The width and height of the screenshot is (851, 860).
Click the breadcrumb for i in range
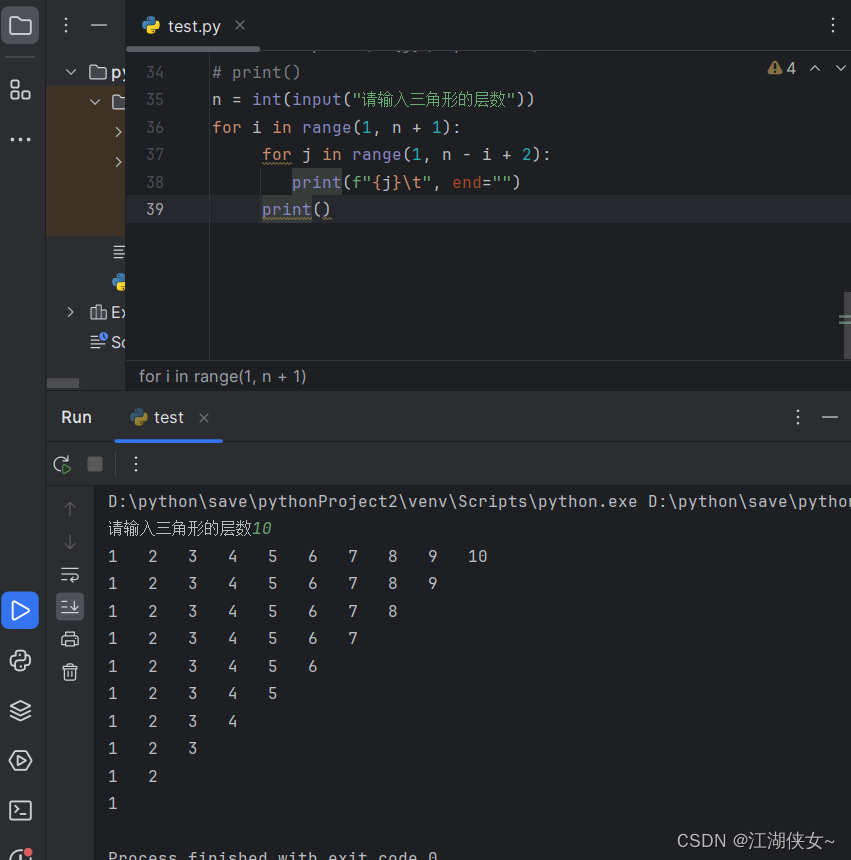pyautogui.click(x=222, y=376)
